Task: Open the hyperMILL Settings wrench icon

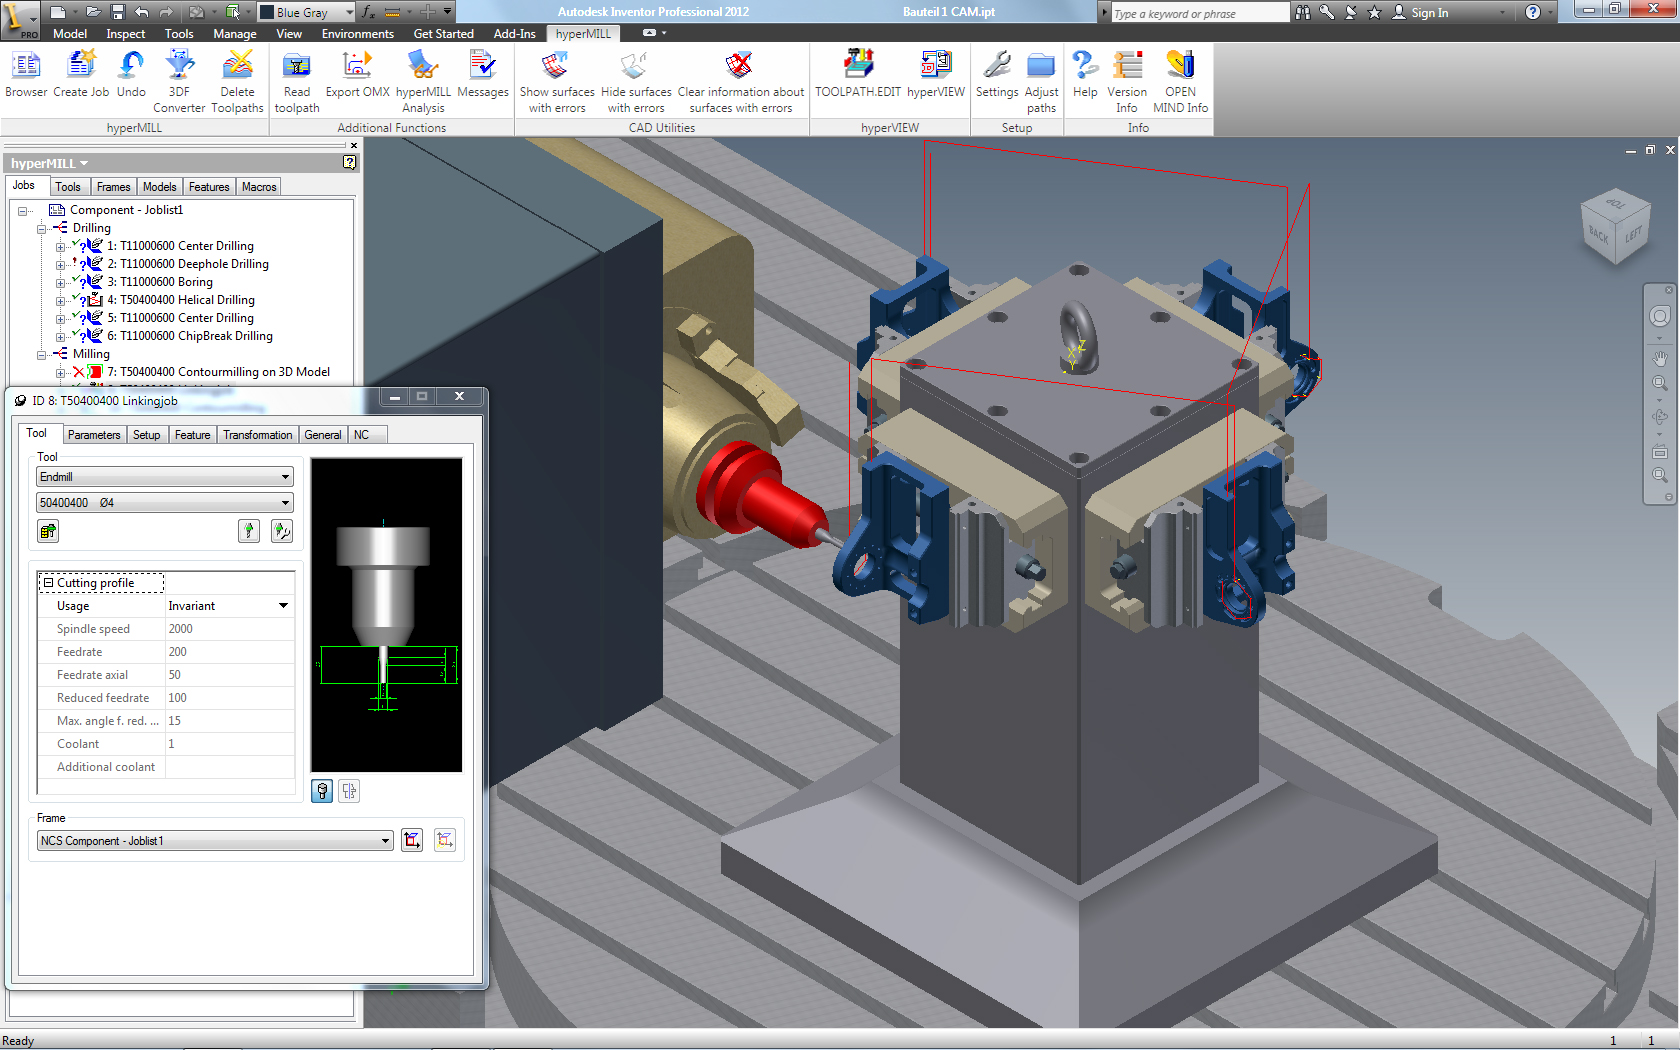Action: [997, 75]
